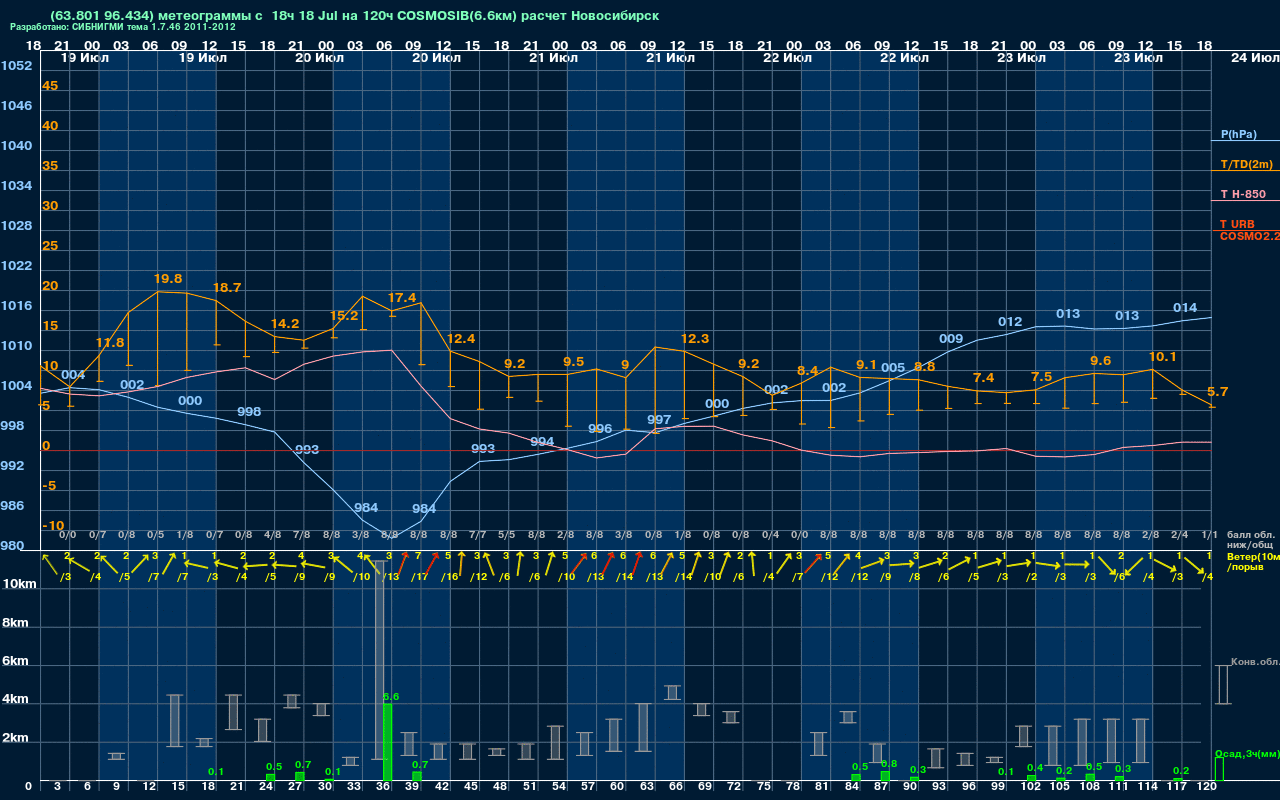Click the COSMO2.2 legend text
Image resolution: width=1280 pixels, height=800 pixels.
[x=1249, y=236]
